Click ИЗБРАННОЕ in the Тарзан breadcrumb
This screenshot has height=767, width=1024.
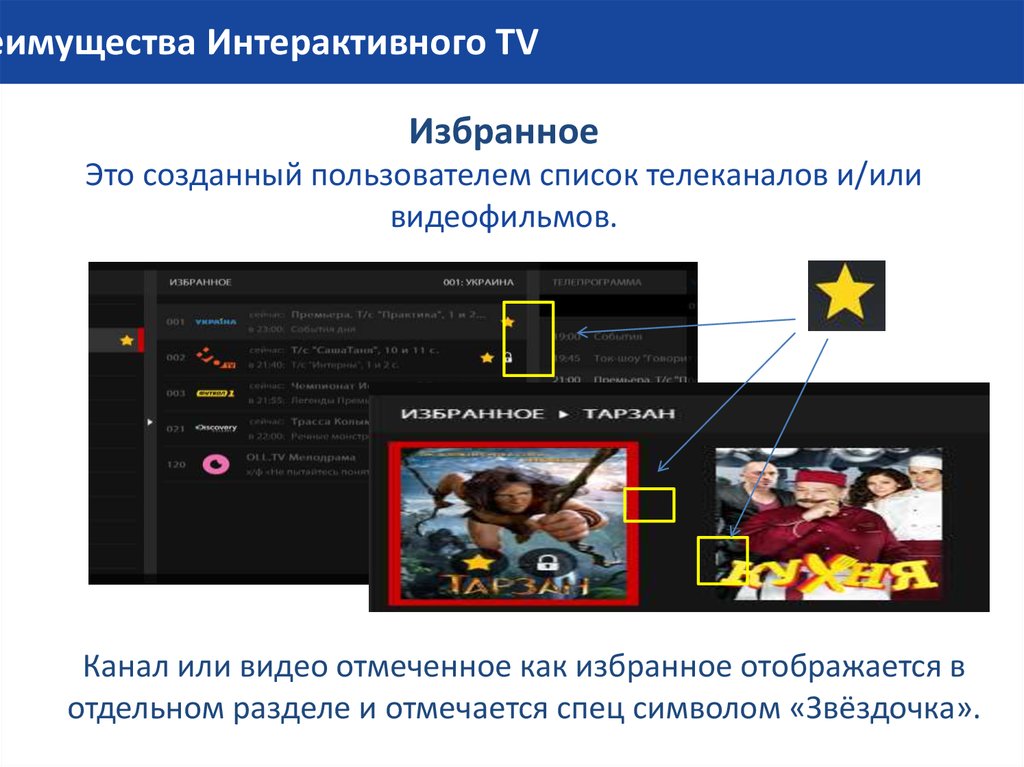(472, 414)
